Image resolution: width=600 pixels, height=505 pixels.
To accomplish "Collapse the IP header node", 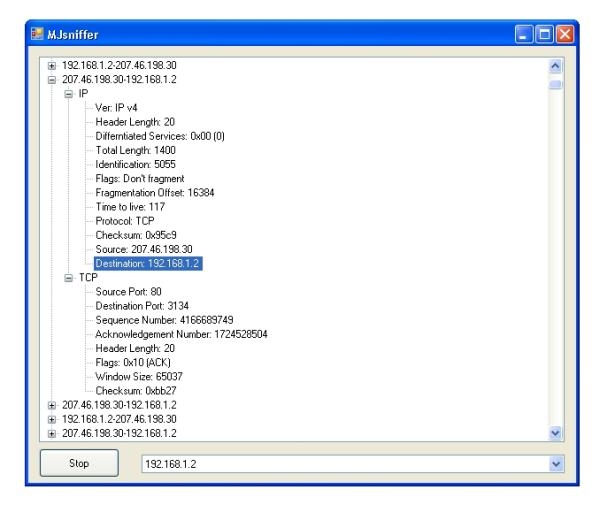I will coord(68,94).
